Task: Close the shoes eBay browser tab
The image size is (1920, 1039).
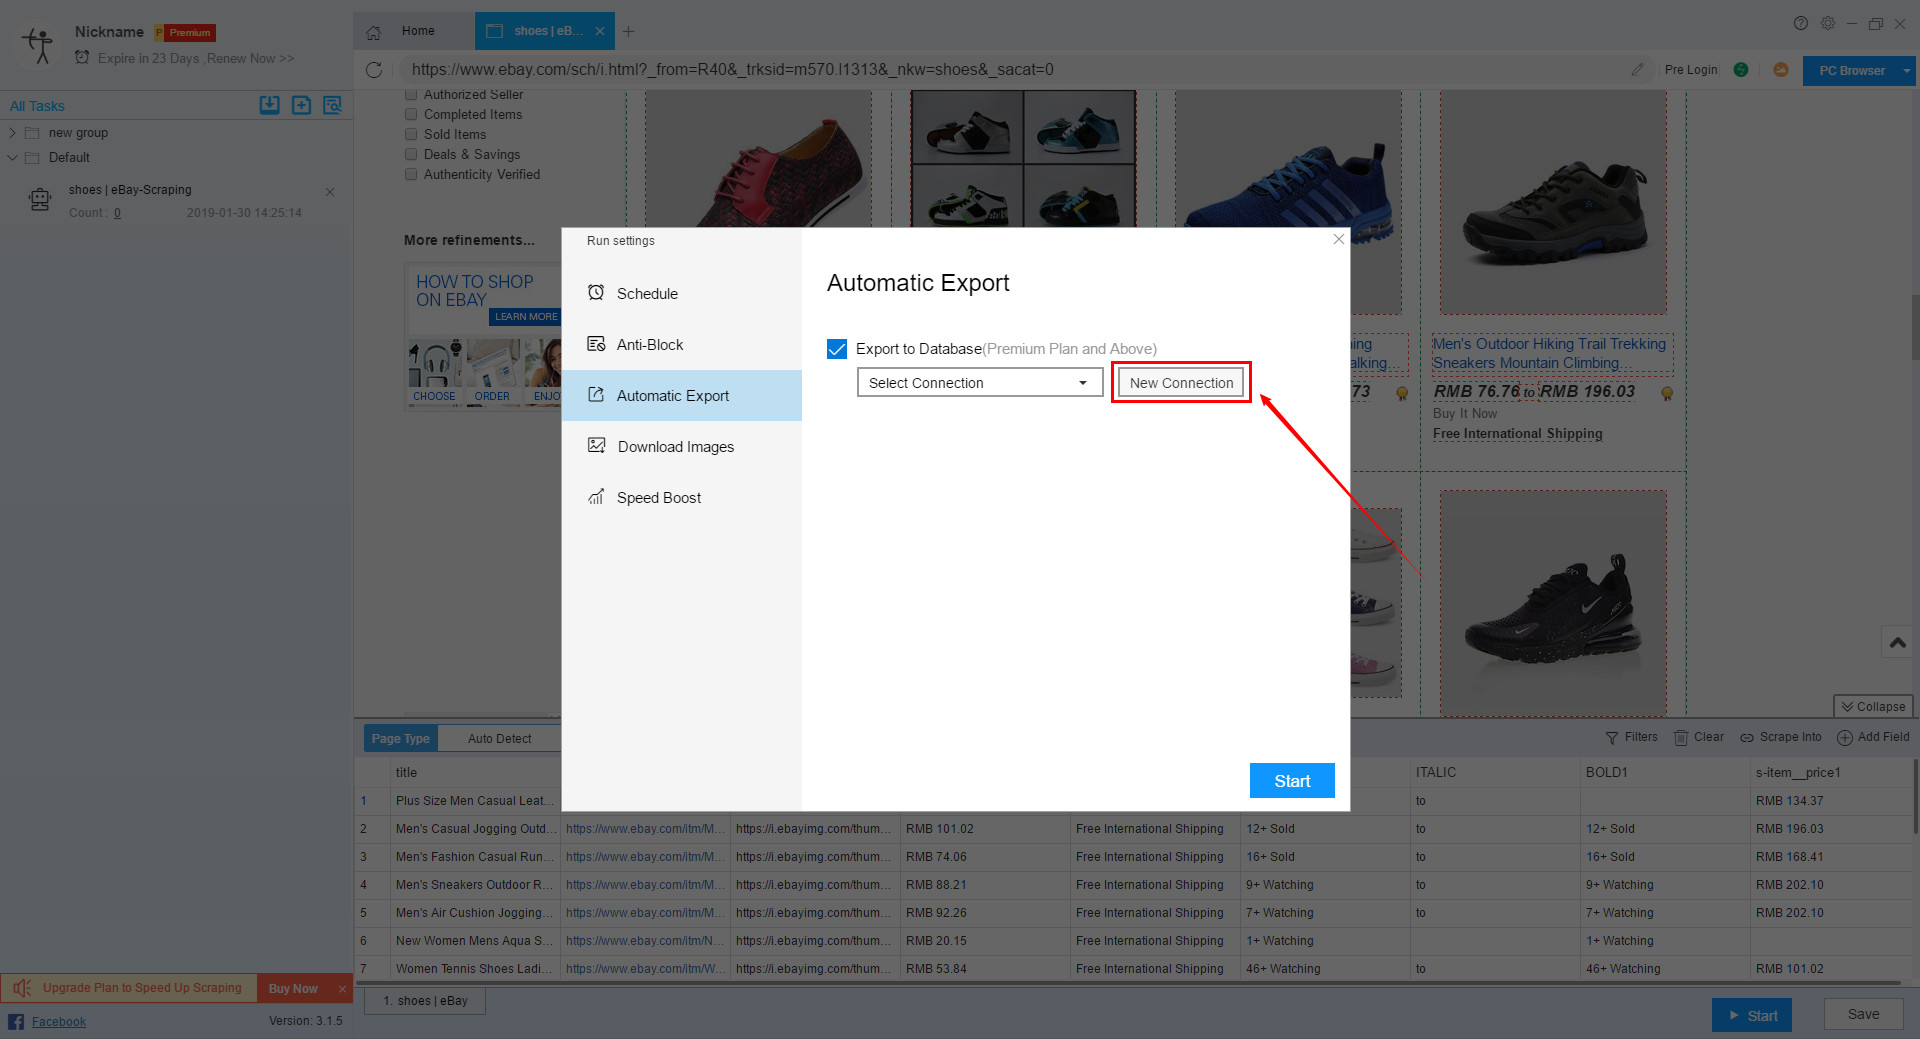Action: [600, 31]
